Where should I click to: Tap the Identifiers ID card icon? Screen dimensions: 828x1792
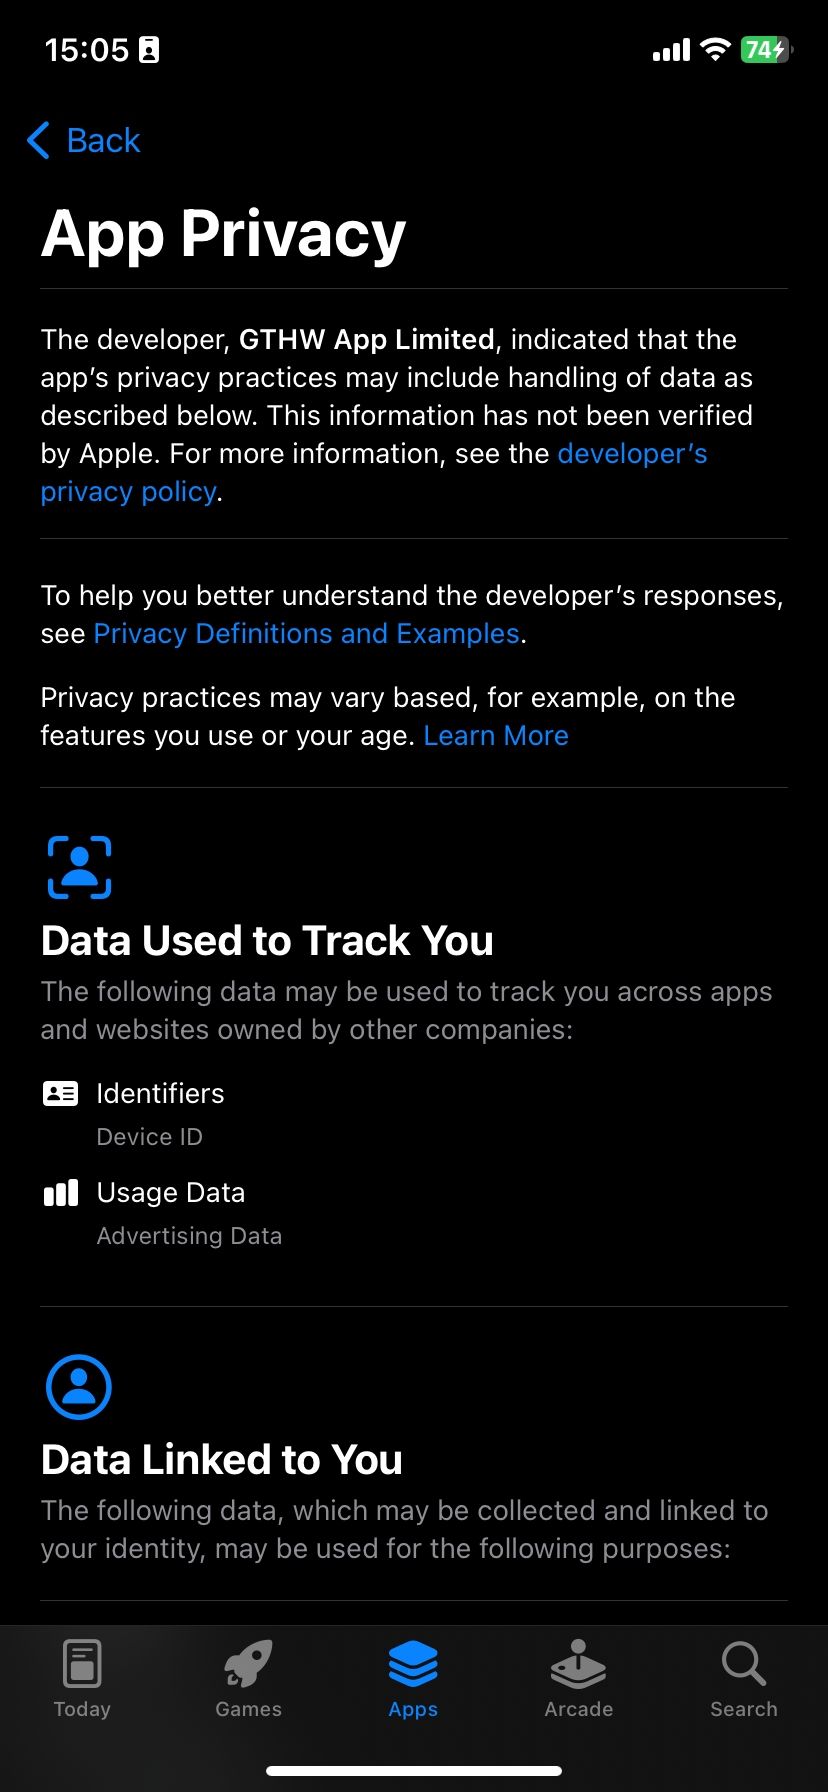coord(61,1093)
